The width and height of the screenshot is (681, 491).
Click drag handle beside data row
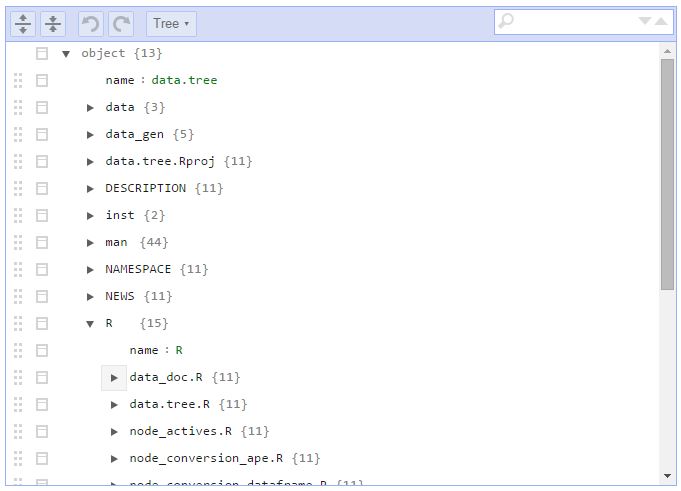[18, 107]
